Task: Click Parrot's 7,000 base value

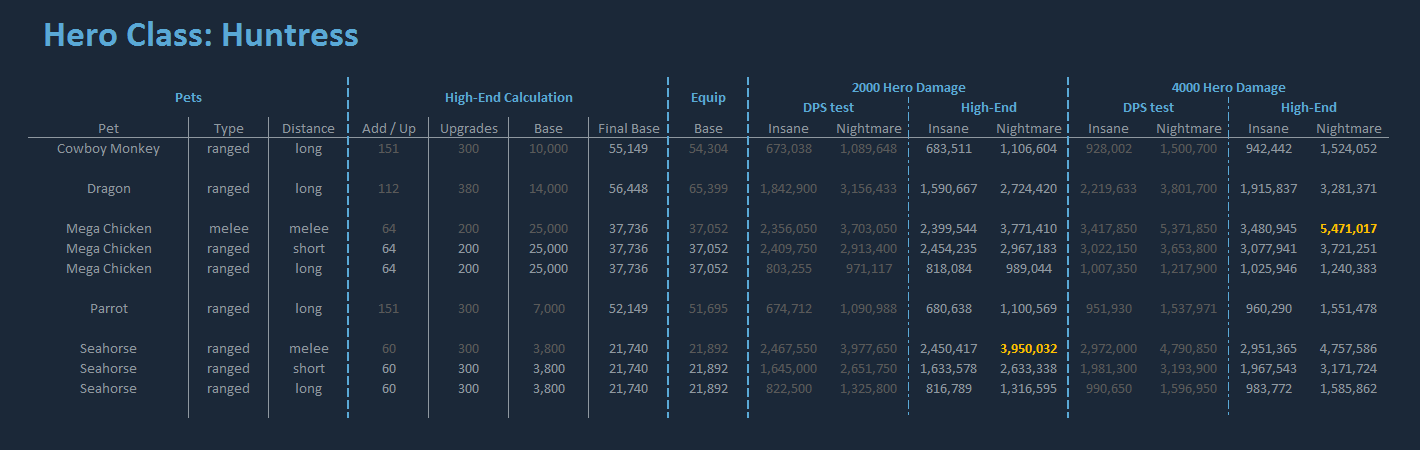Action: pos(548,309)
